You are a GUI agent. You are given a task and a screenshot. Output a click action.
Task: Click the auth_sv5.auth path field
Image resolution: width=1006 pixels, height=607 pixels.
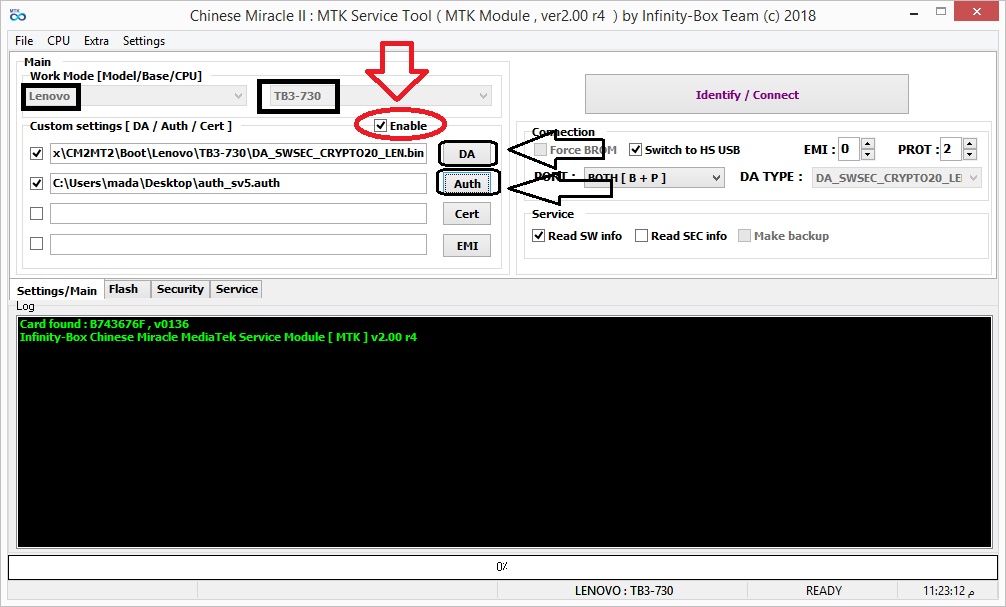tap(238, 184)
